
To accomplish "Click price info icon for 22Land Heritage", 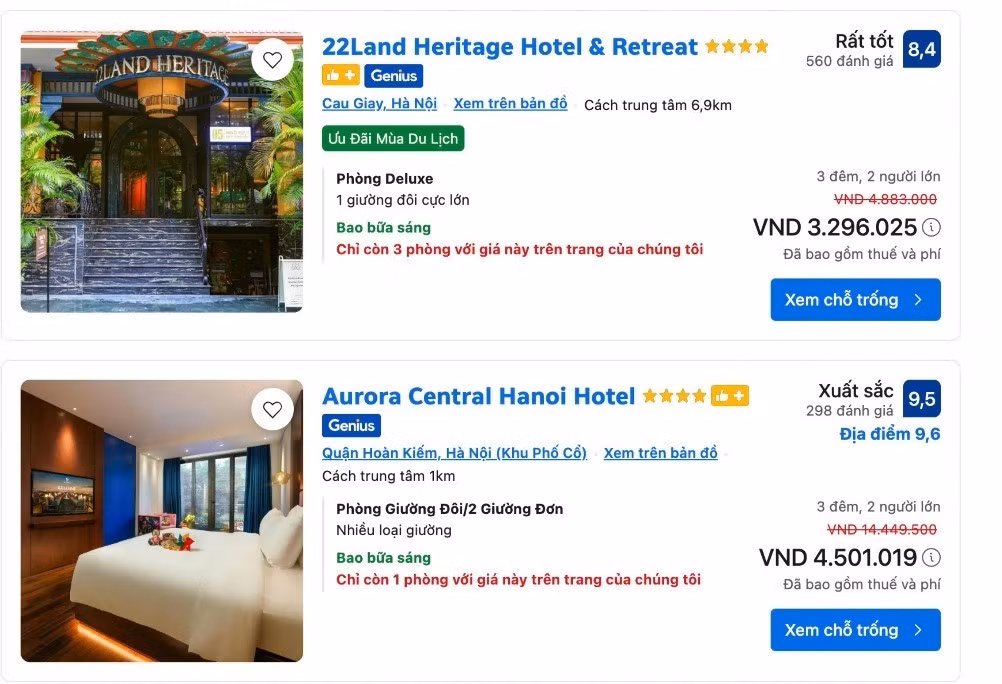I will [x=931, y=227].
